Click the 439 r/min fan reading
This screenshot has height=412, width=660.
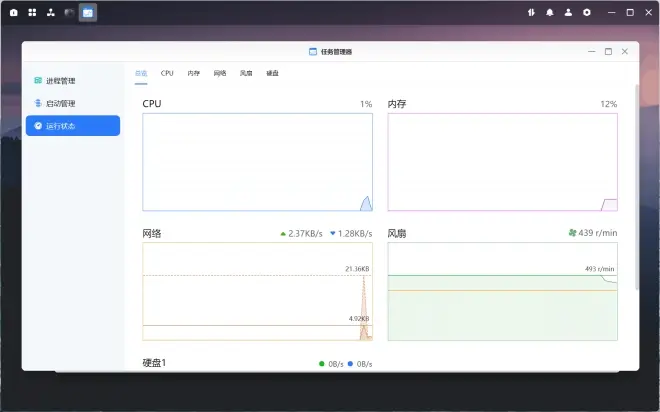[598, 233]
